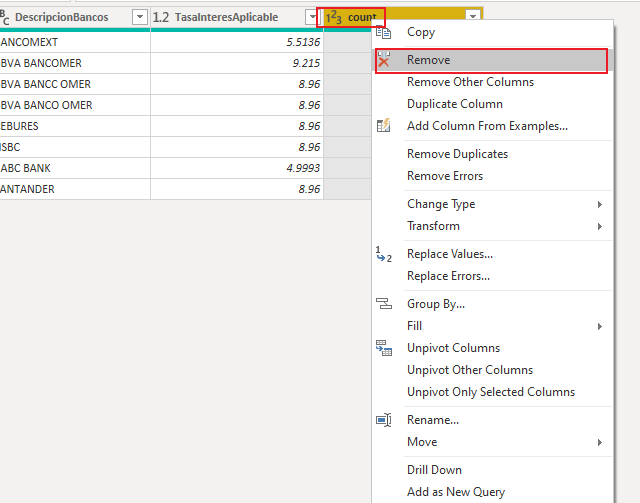Click the BVA BANCOMER cell
640x503 pixels.
click(x=75, y=63)
